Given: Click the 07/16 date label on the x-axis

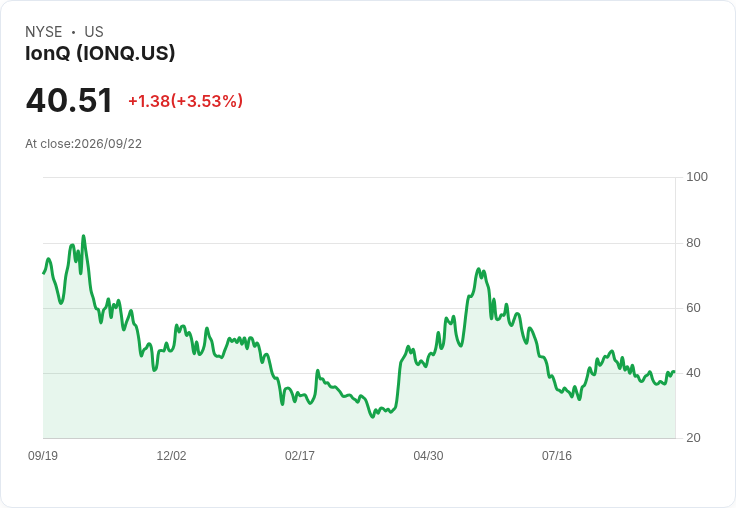Looking at the screenshot, I should pyautogui.click(x=557, y=455).
